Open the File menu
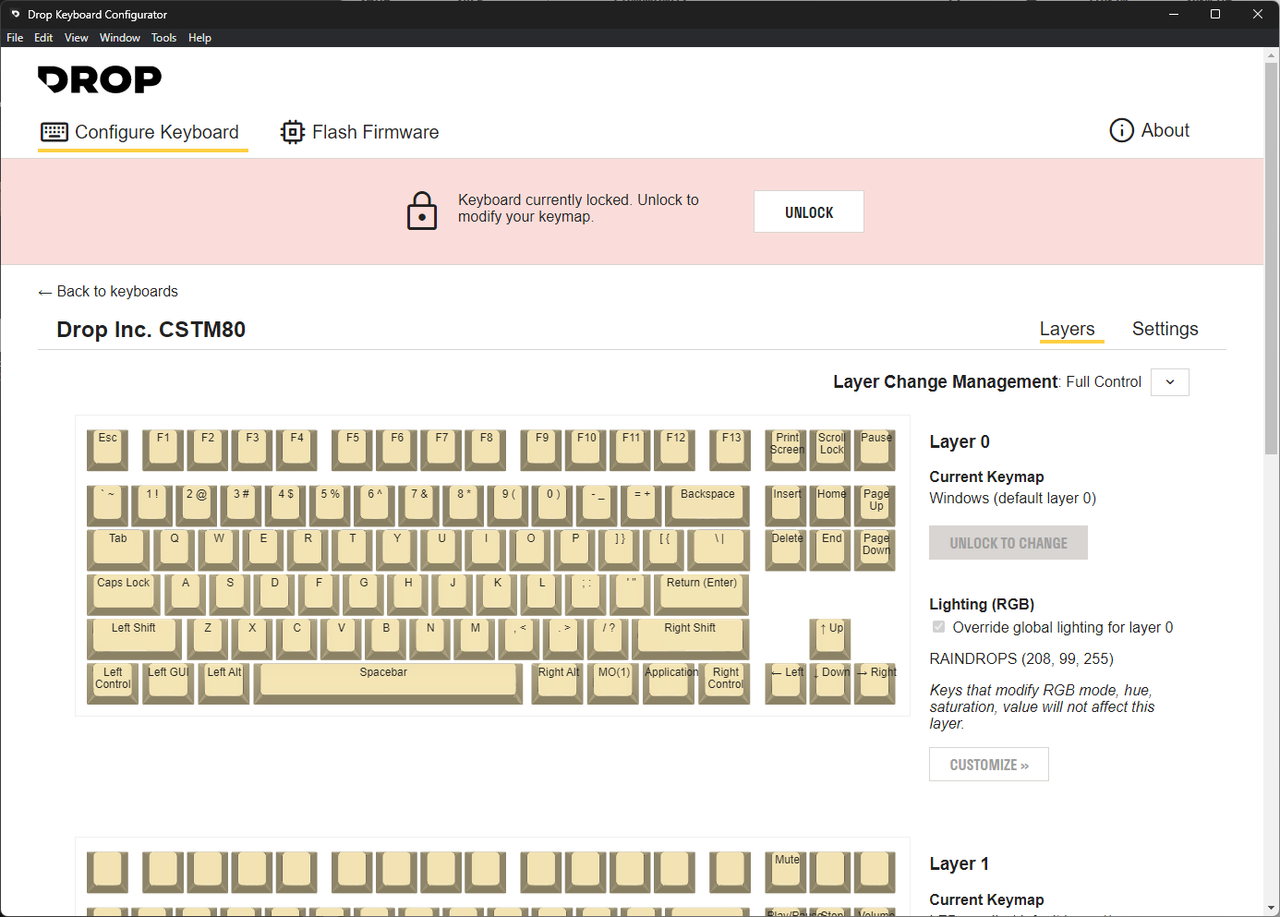 pyautogui.click(x=15, y=38)
